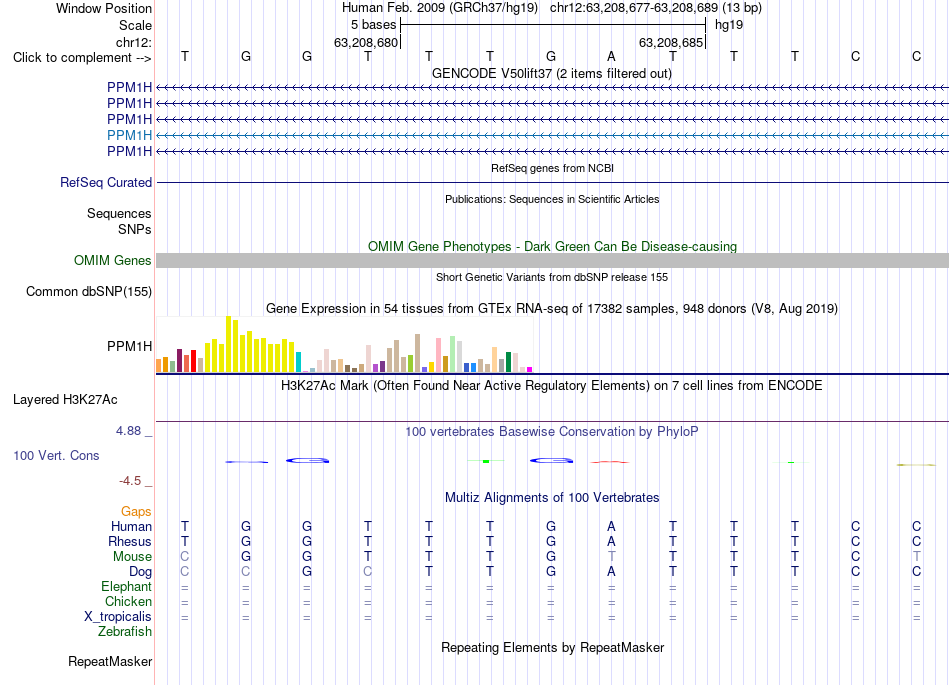Screen dimensions: 950x685
Task: Click the OMIM Genes track label
Action: pos(112,260)
